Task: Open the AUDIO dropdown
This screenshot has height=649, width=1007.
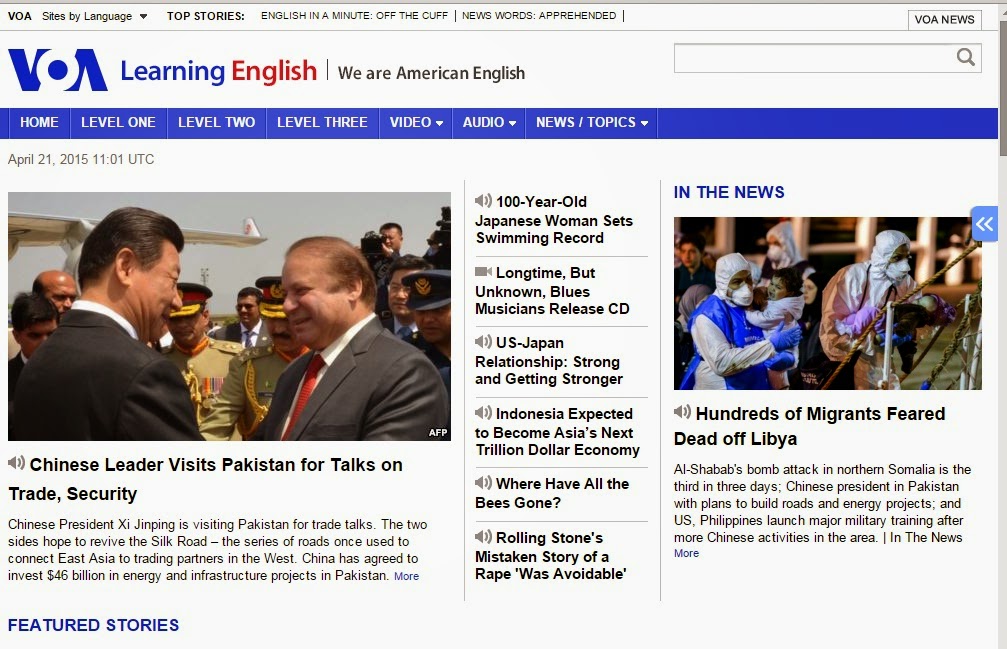Action: (487, 122)
